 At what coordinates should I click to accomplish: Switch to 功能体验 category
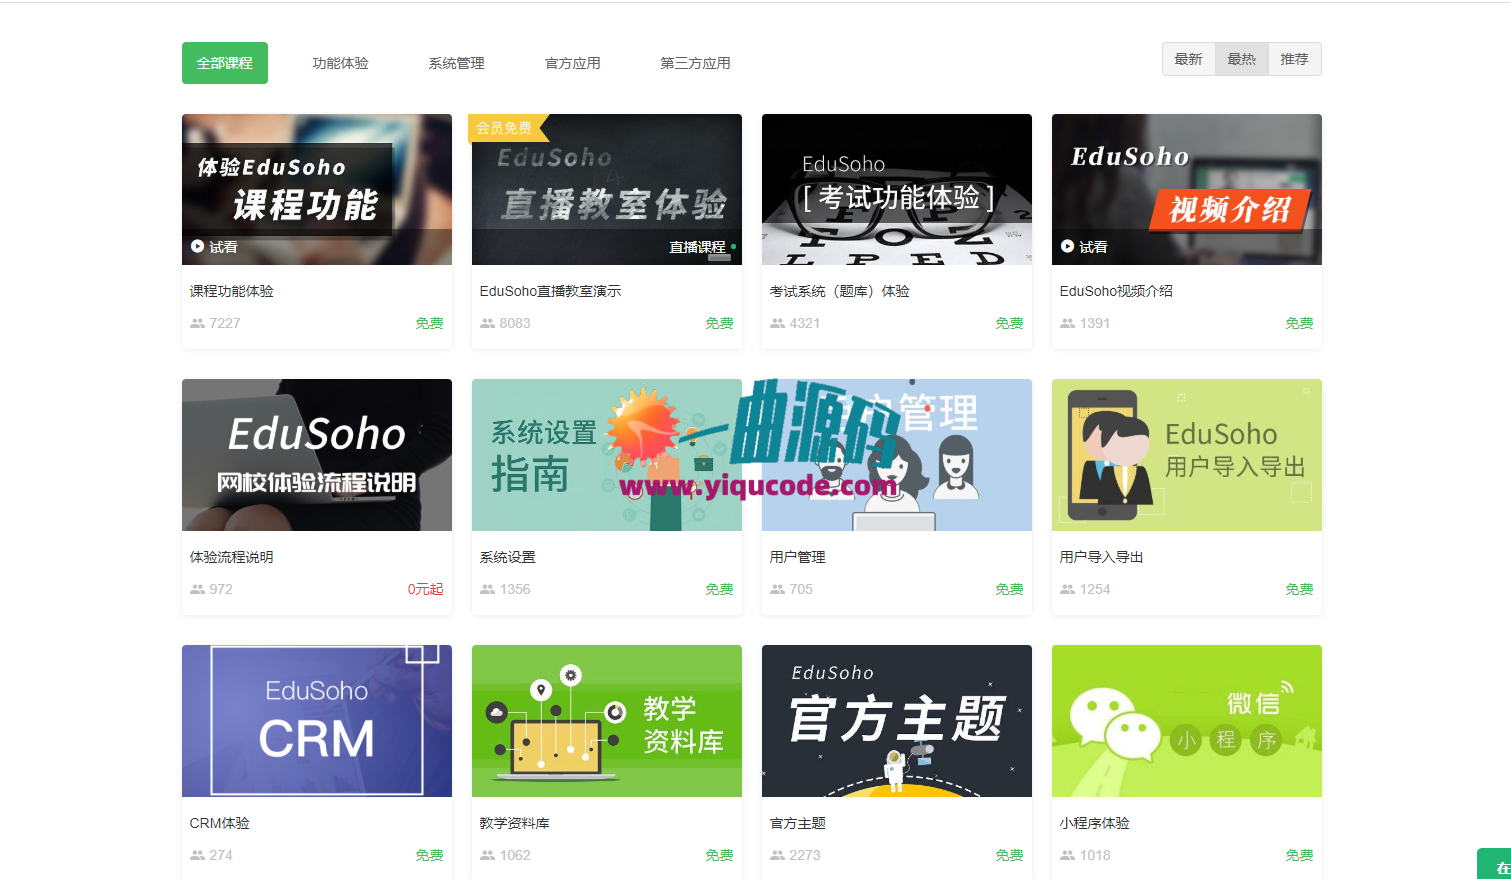[x=340, y=63]
